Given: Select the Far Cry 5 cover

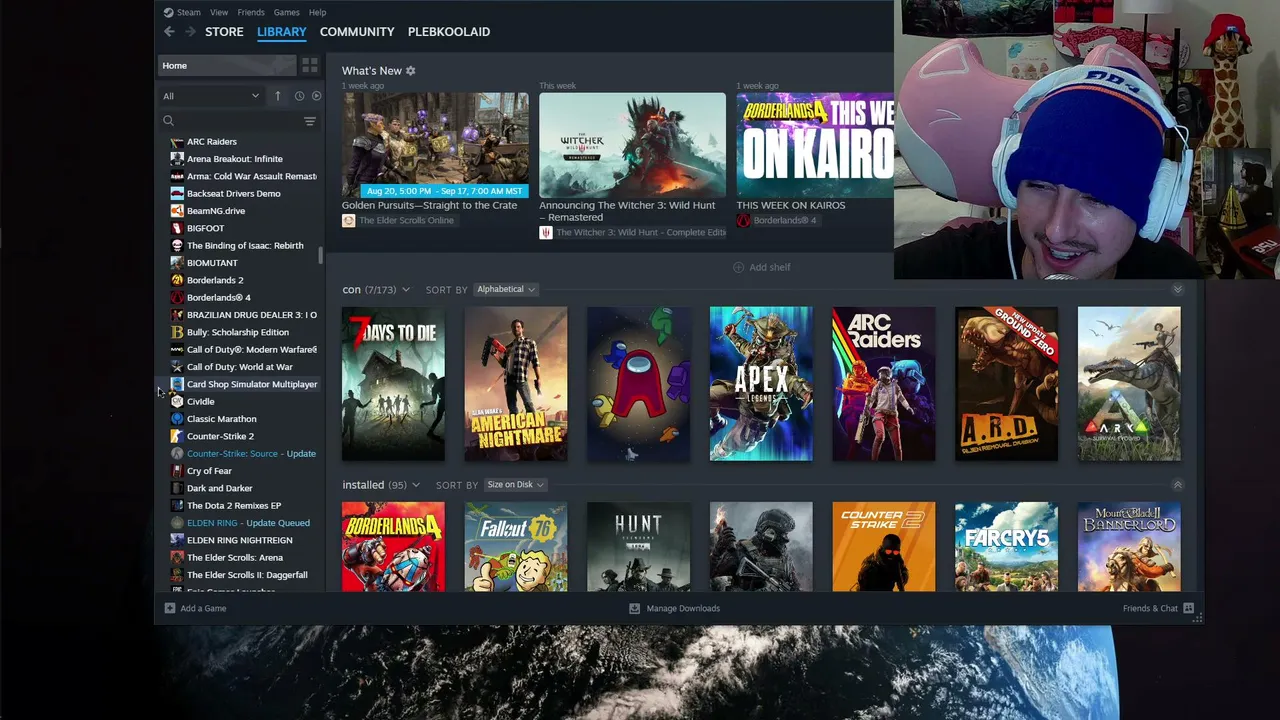Looking at the screenshot, I should (x=1006, y=547).
